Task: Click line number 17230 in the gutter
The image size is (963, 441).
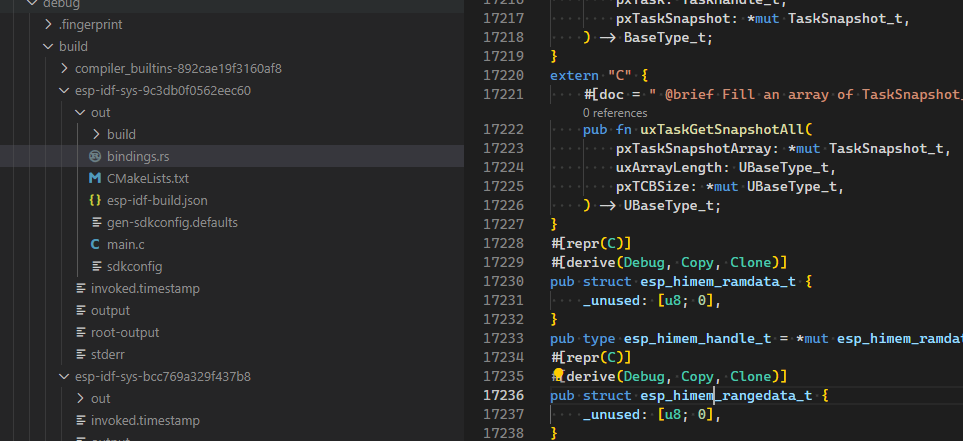Action: pyautogui.click(x=504, y=281)
